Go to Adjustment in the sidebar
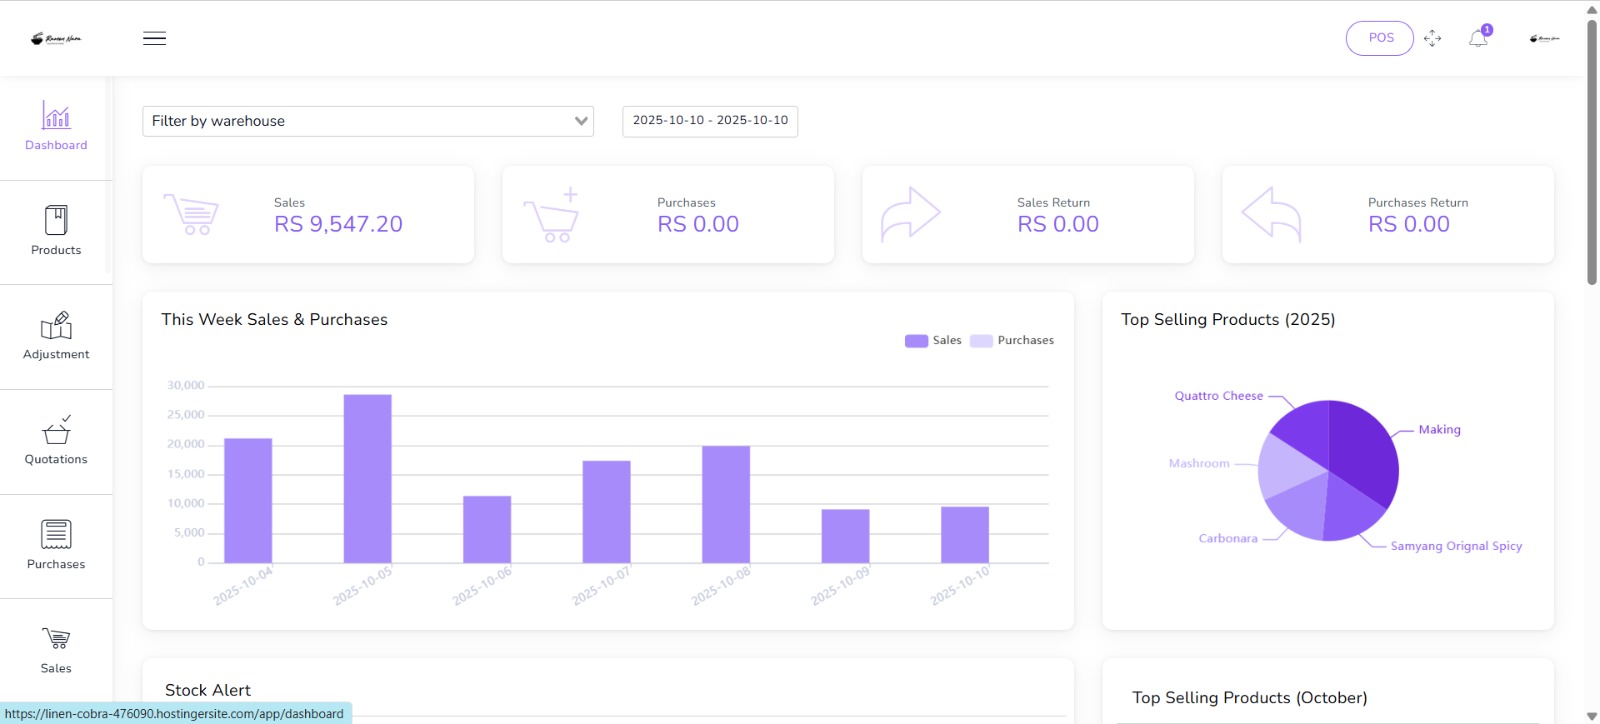This screenshot has width=1600, height=724. point(56,325)
